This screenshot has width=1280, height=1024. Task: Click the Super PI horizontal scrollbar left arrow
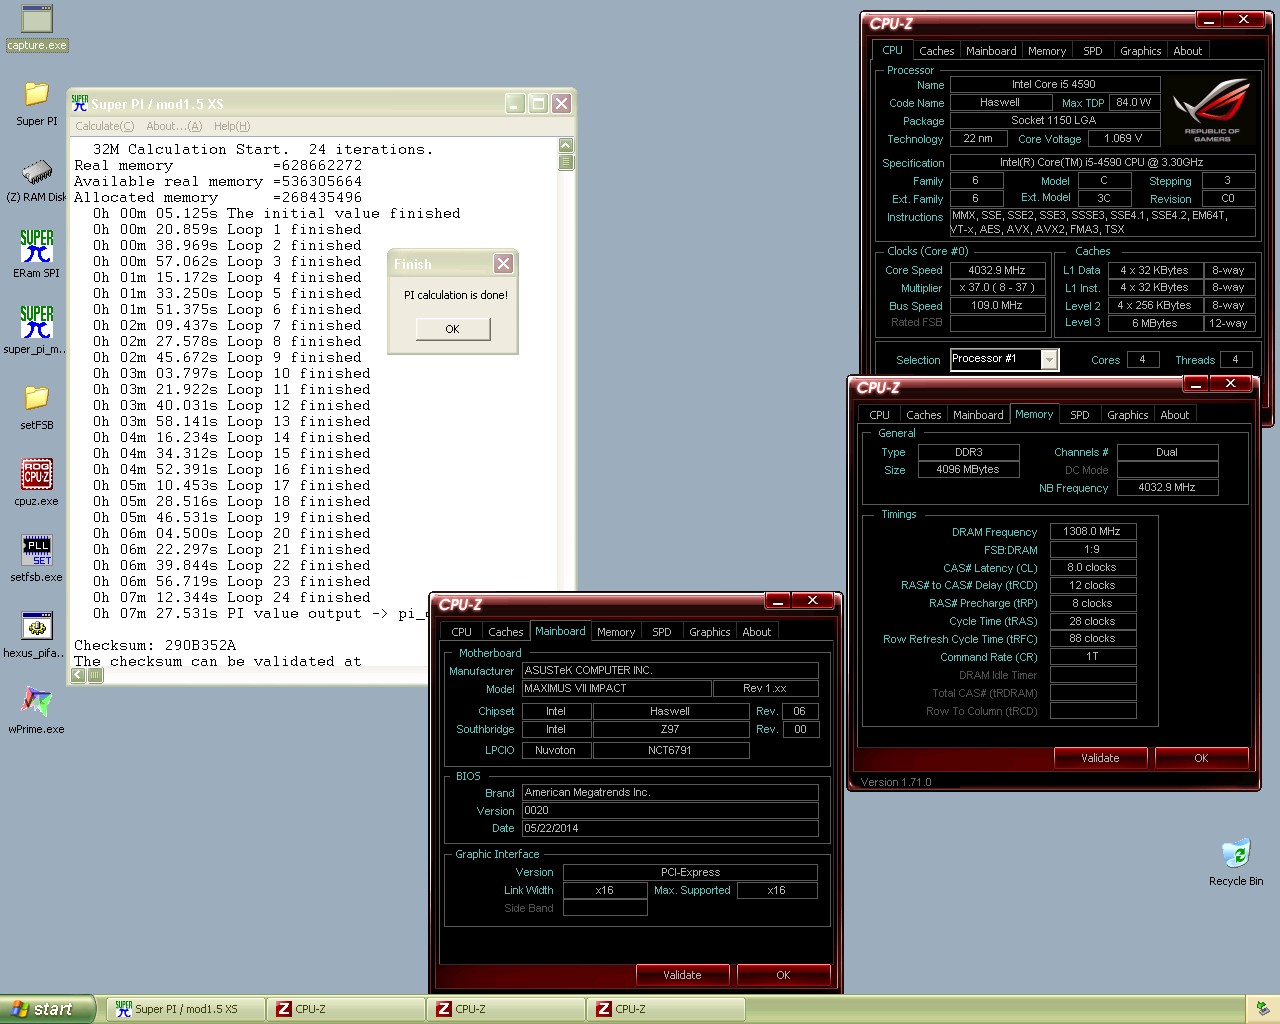[x=79, y=676]
